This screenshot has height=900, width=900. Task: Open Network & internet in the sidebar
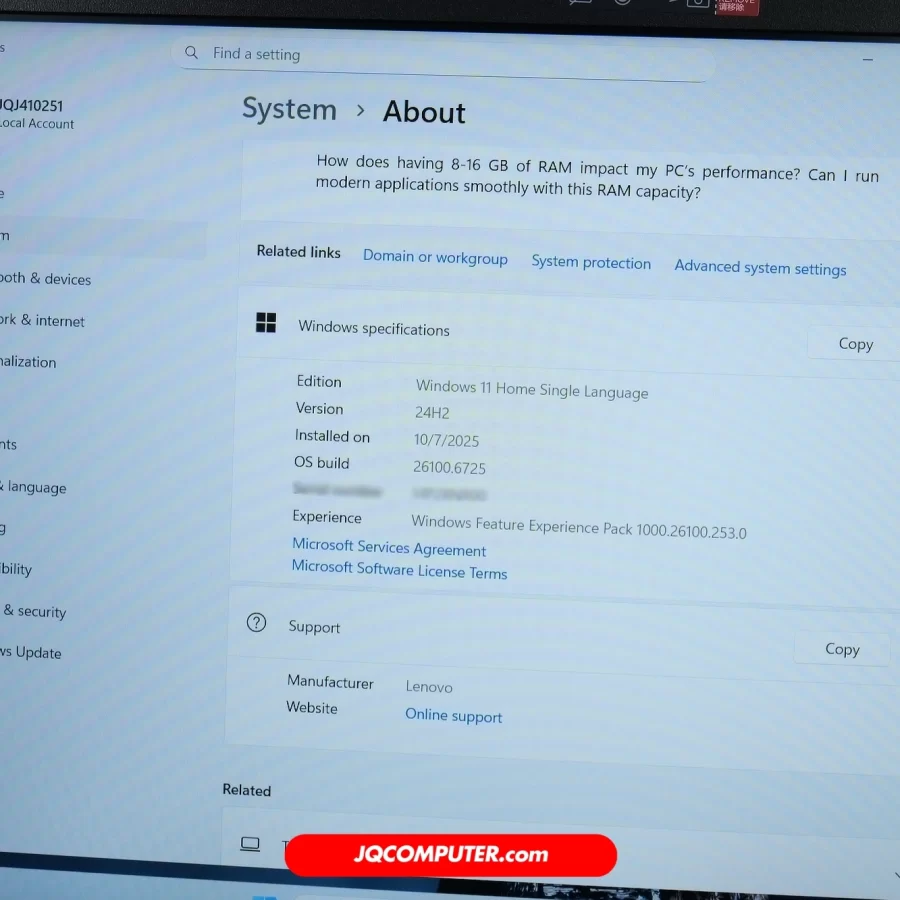tap(42, 321)
